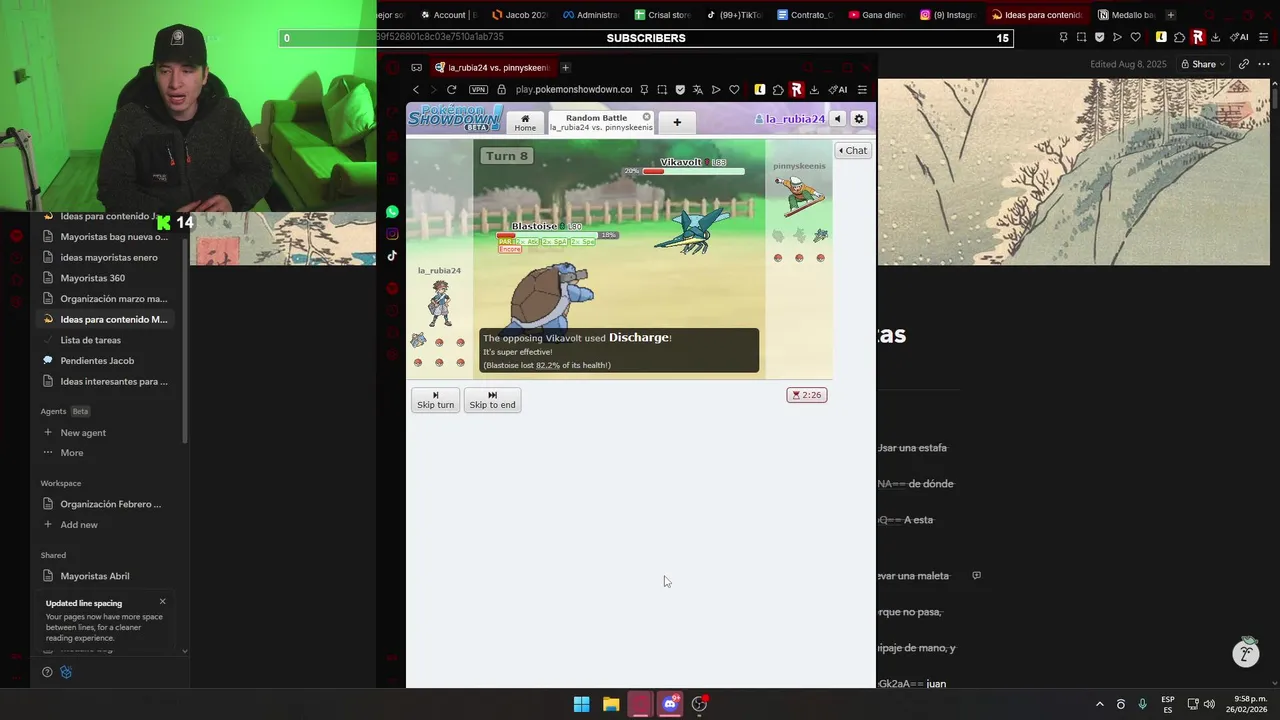This screenshot has width=1280, height=720.
Task: Click floating Notion AI face icon
Action: click(1246, 654)
